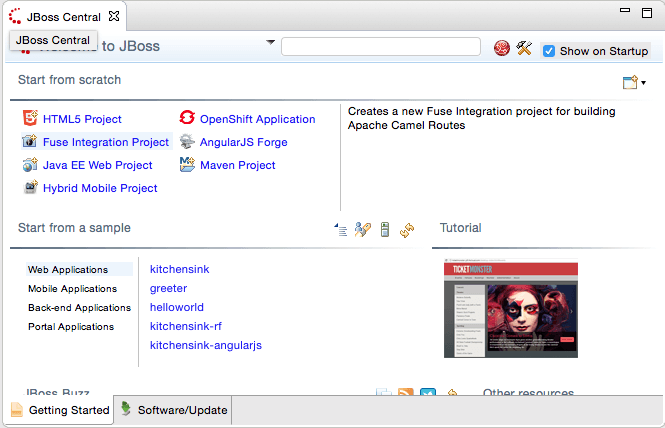The image size is (665, 428).
Task: Click the refresh samples arrows icon
Action: coord(407,230)
